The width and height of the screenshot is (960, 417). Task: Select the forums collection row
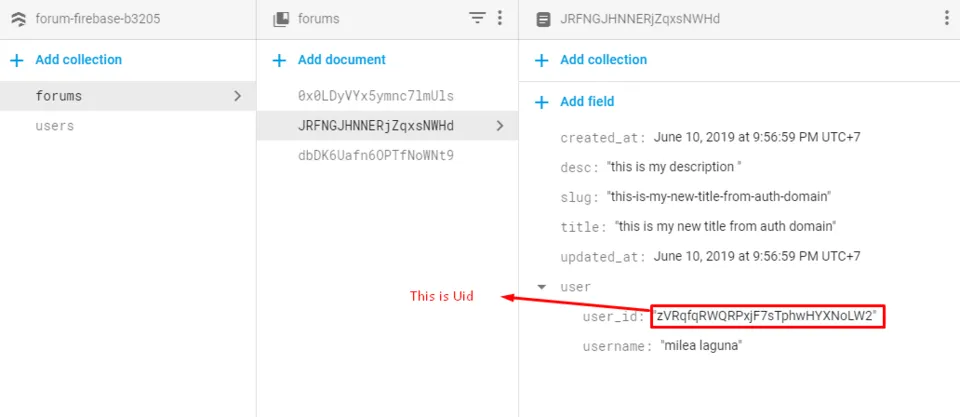(x=128, y=96)
